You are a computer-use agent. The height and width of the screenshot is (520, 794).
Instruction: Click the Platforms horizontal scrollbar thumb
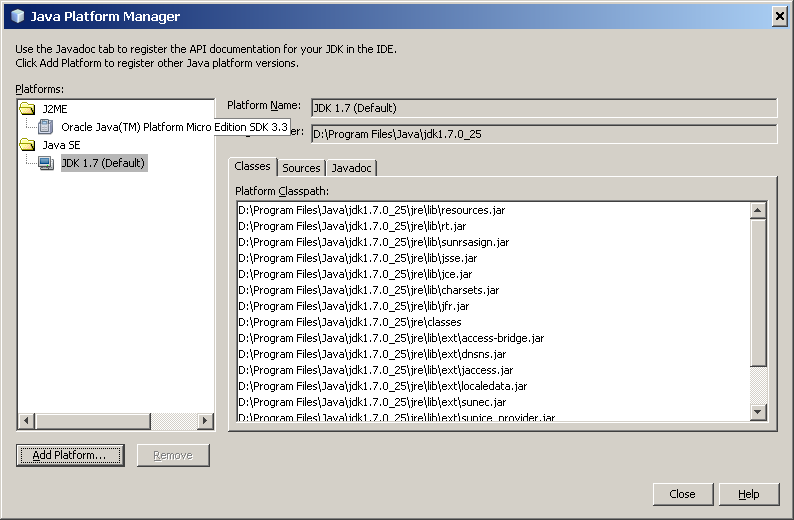(93, 420)
